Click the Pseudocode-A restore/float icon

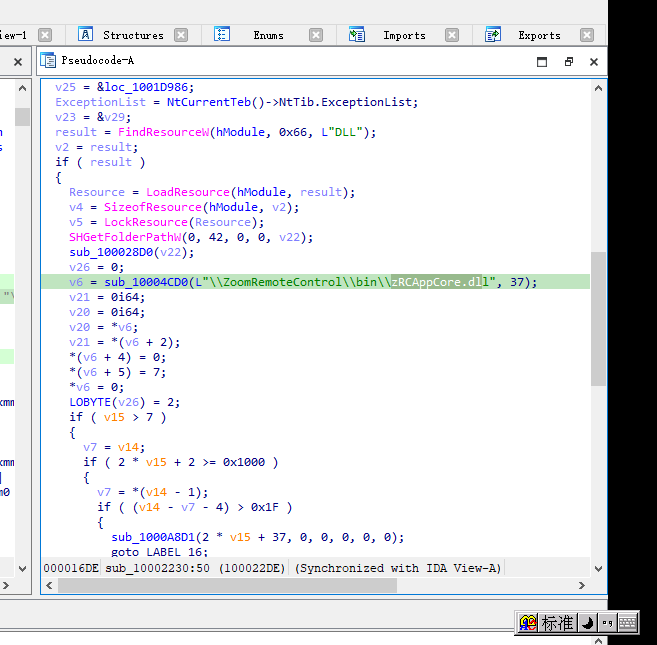coord(568,62)
